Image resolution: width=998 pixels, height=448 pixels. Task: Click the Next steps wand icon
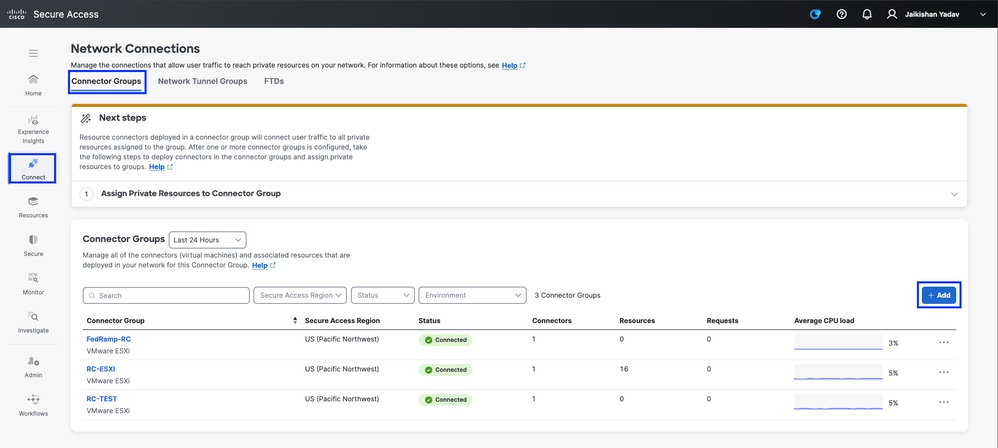(86, 118)
